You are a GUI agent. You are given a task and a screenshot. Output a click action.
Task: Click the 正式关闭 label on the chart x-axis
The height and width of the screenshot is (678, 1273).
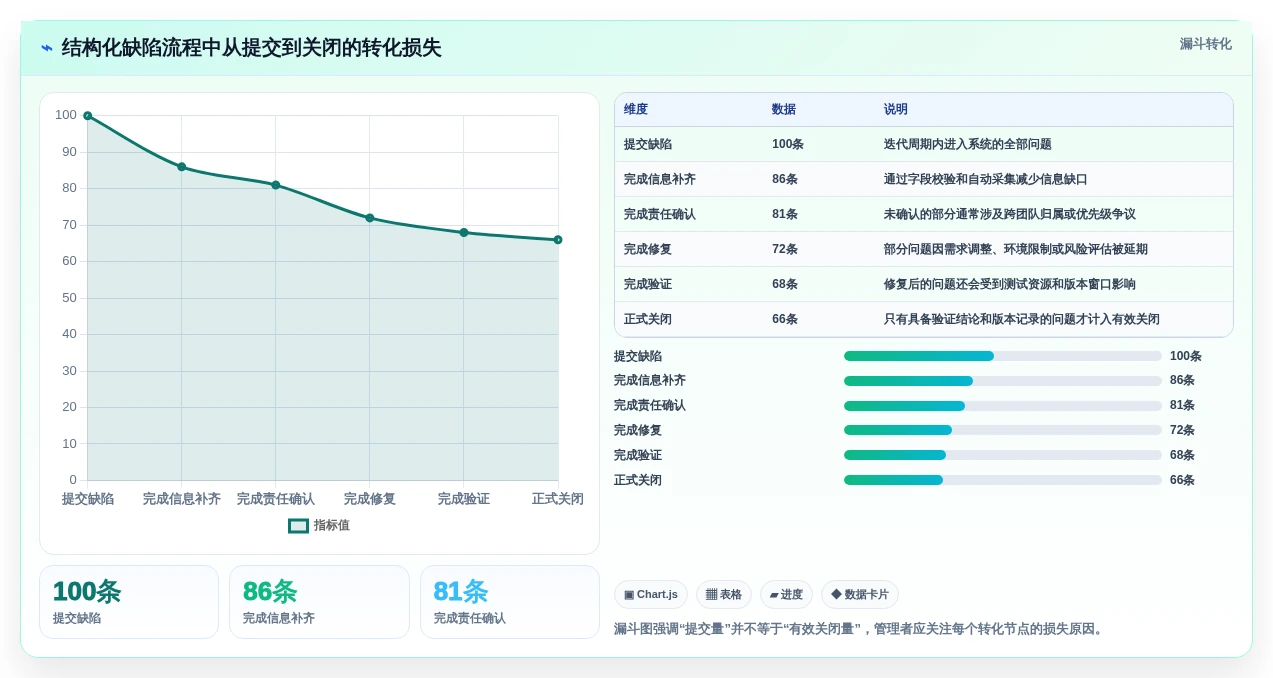tap(558, 499)
